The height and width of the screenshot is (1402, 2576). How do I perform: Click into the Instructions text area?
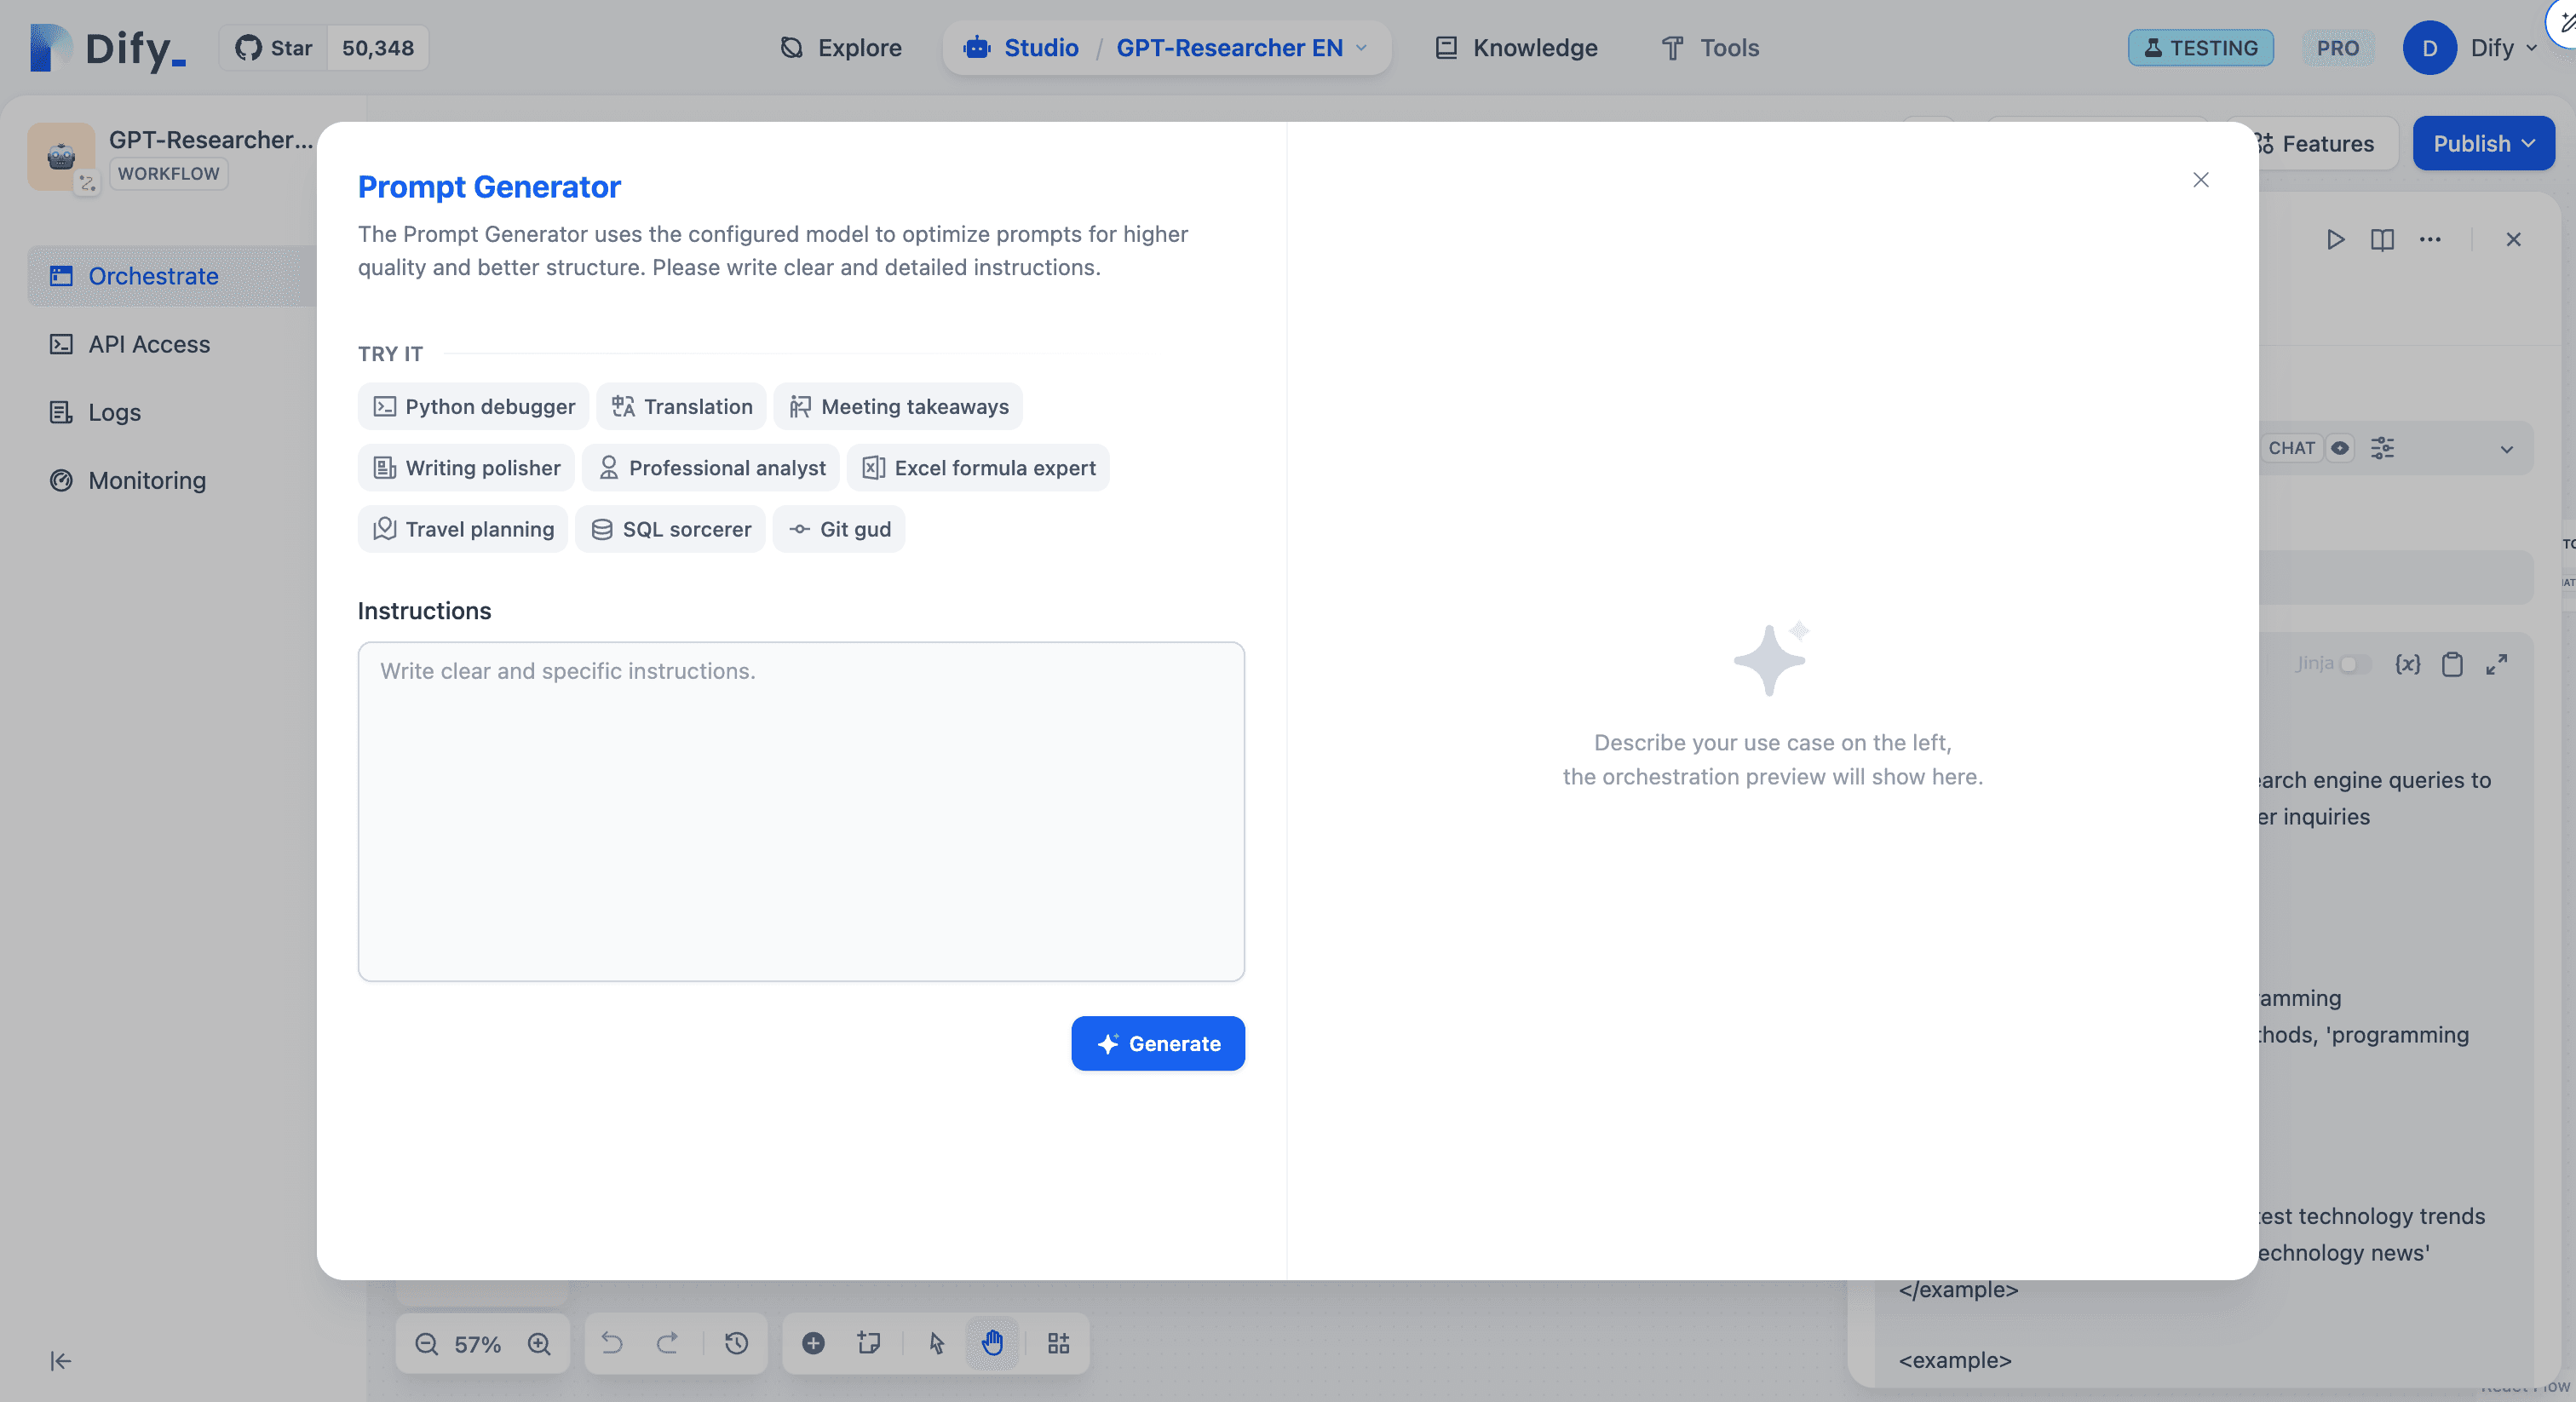click(x=801, y=811)
